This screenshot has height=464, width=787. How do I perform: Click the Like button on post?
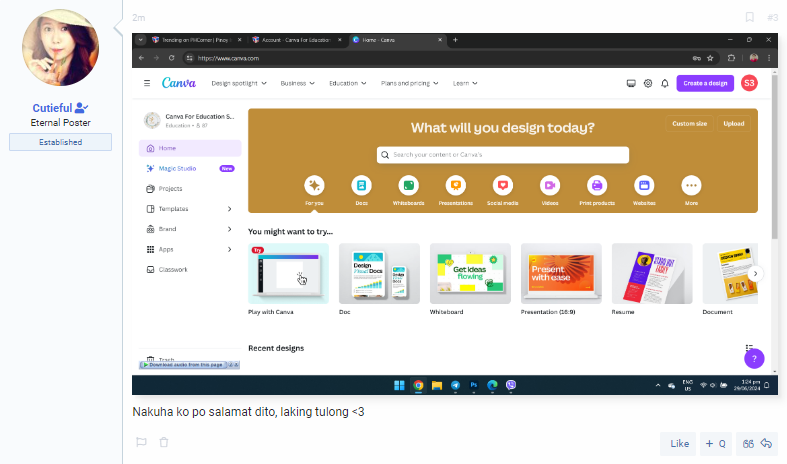pyautogui.click(x=679, y=443)
